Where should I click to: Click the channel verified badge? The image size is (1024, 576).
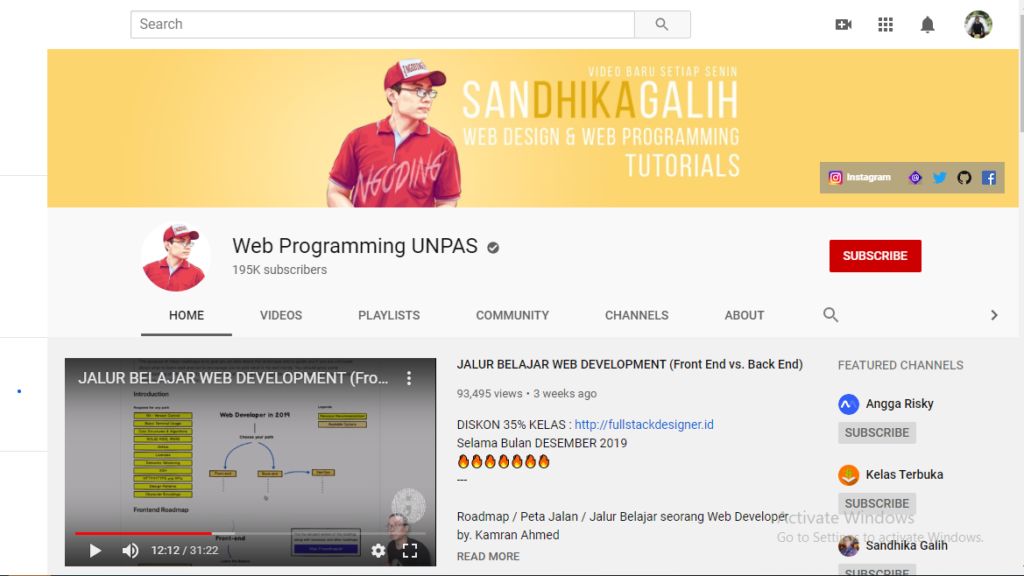(493, 248)
